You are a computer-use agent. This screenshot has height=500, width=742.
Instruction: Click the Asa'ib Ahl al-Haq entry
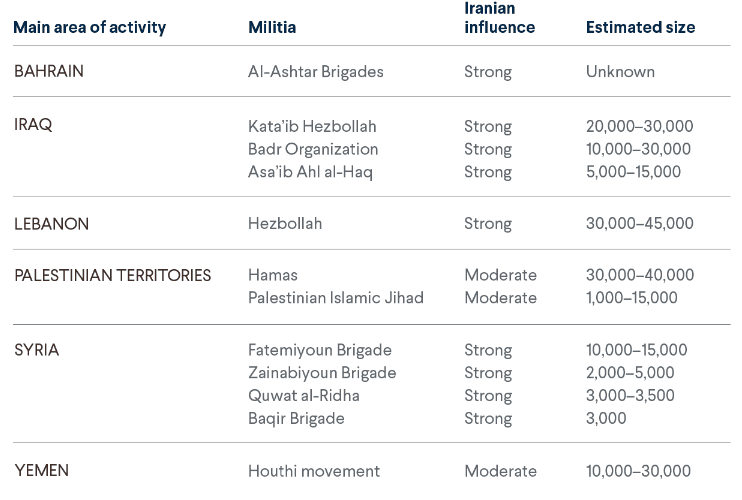point(310,172)
